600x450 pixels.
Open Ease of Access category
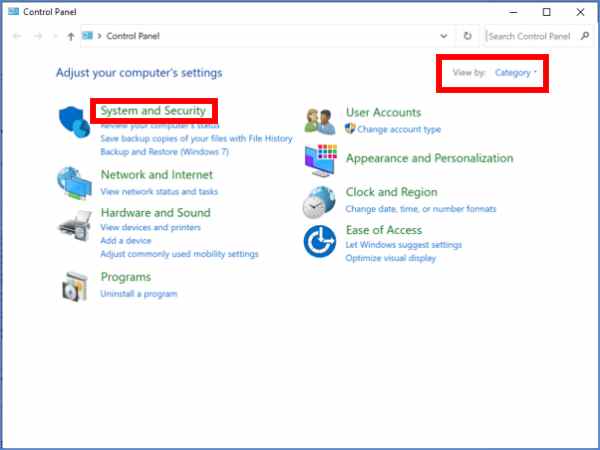384,230
